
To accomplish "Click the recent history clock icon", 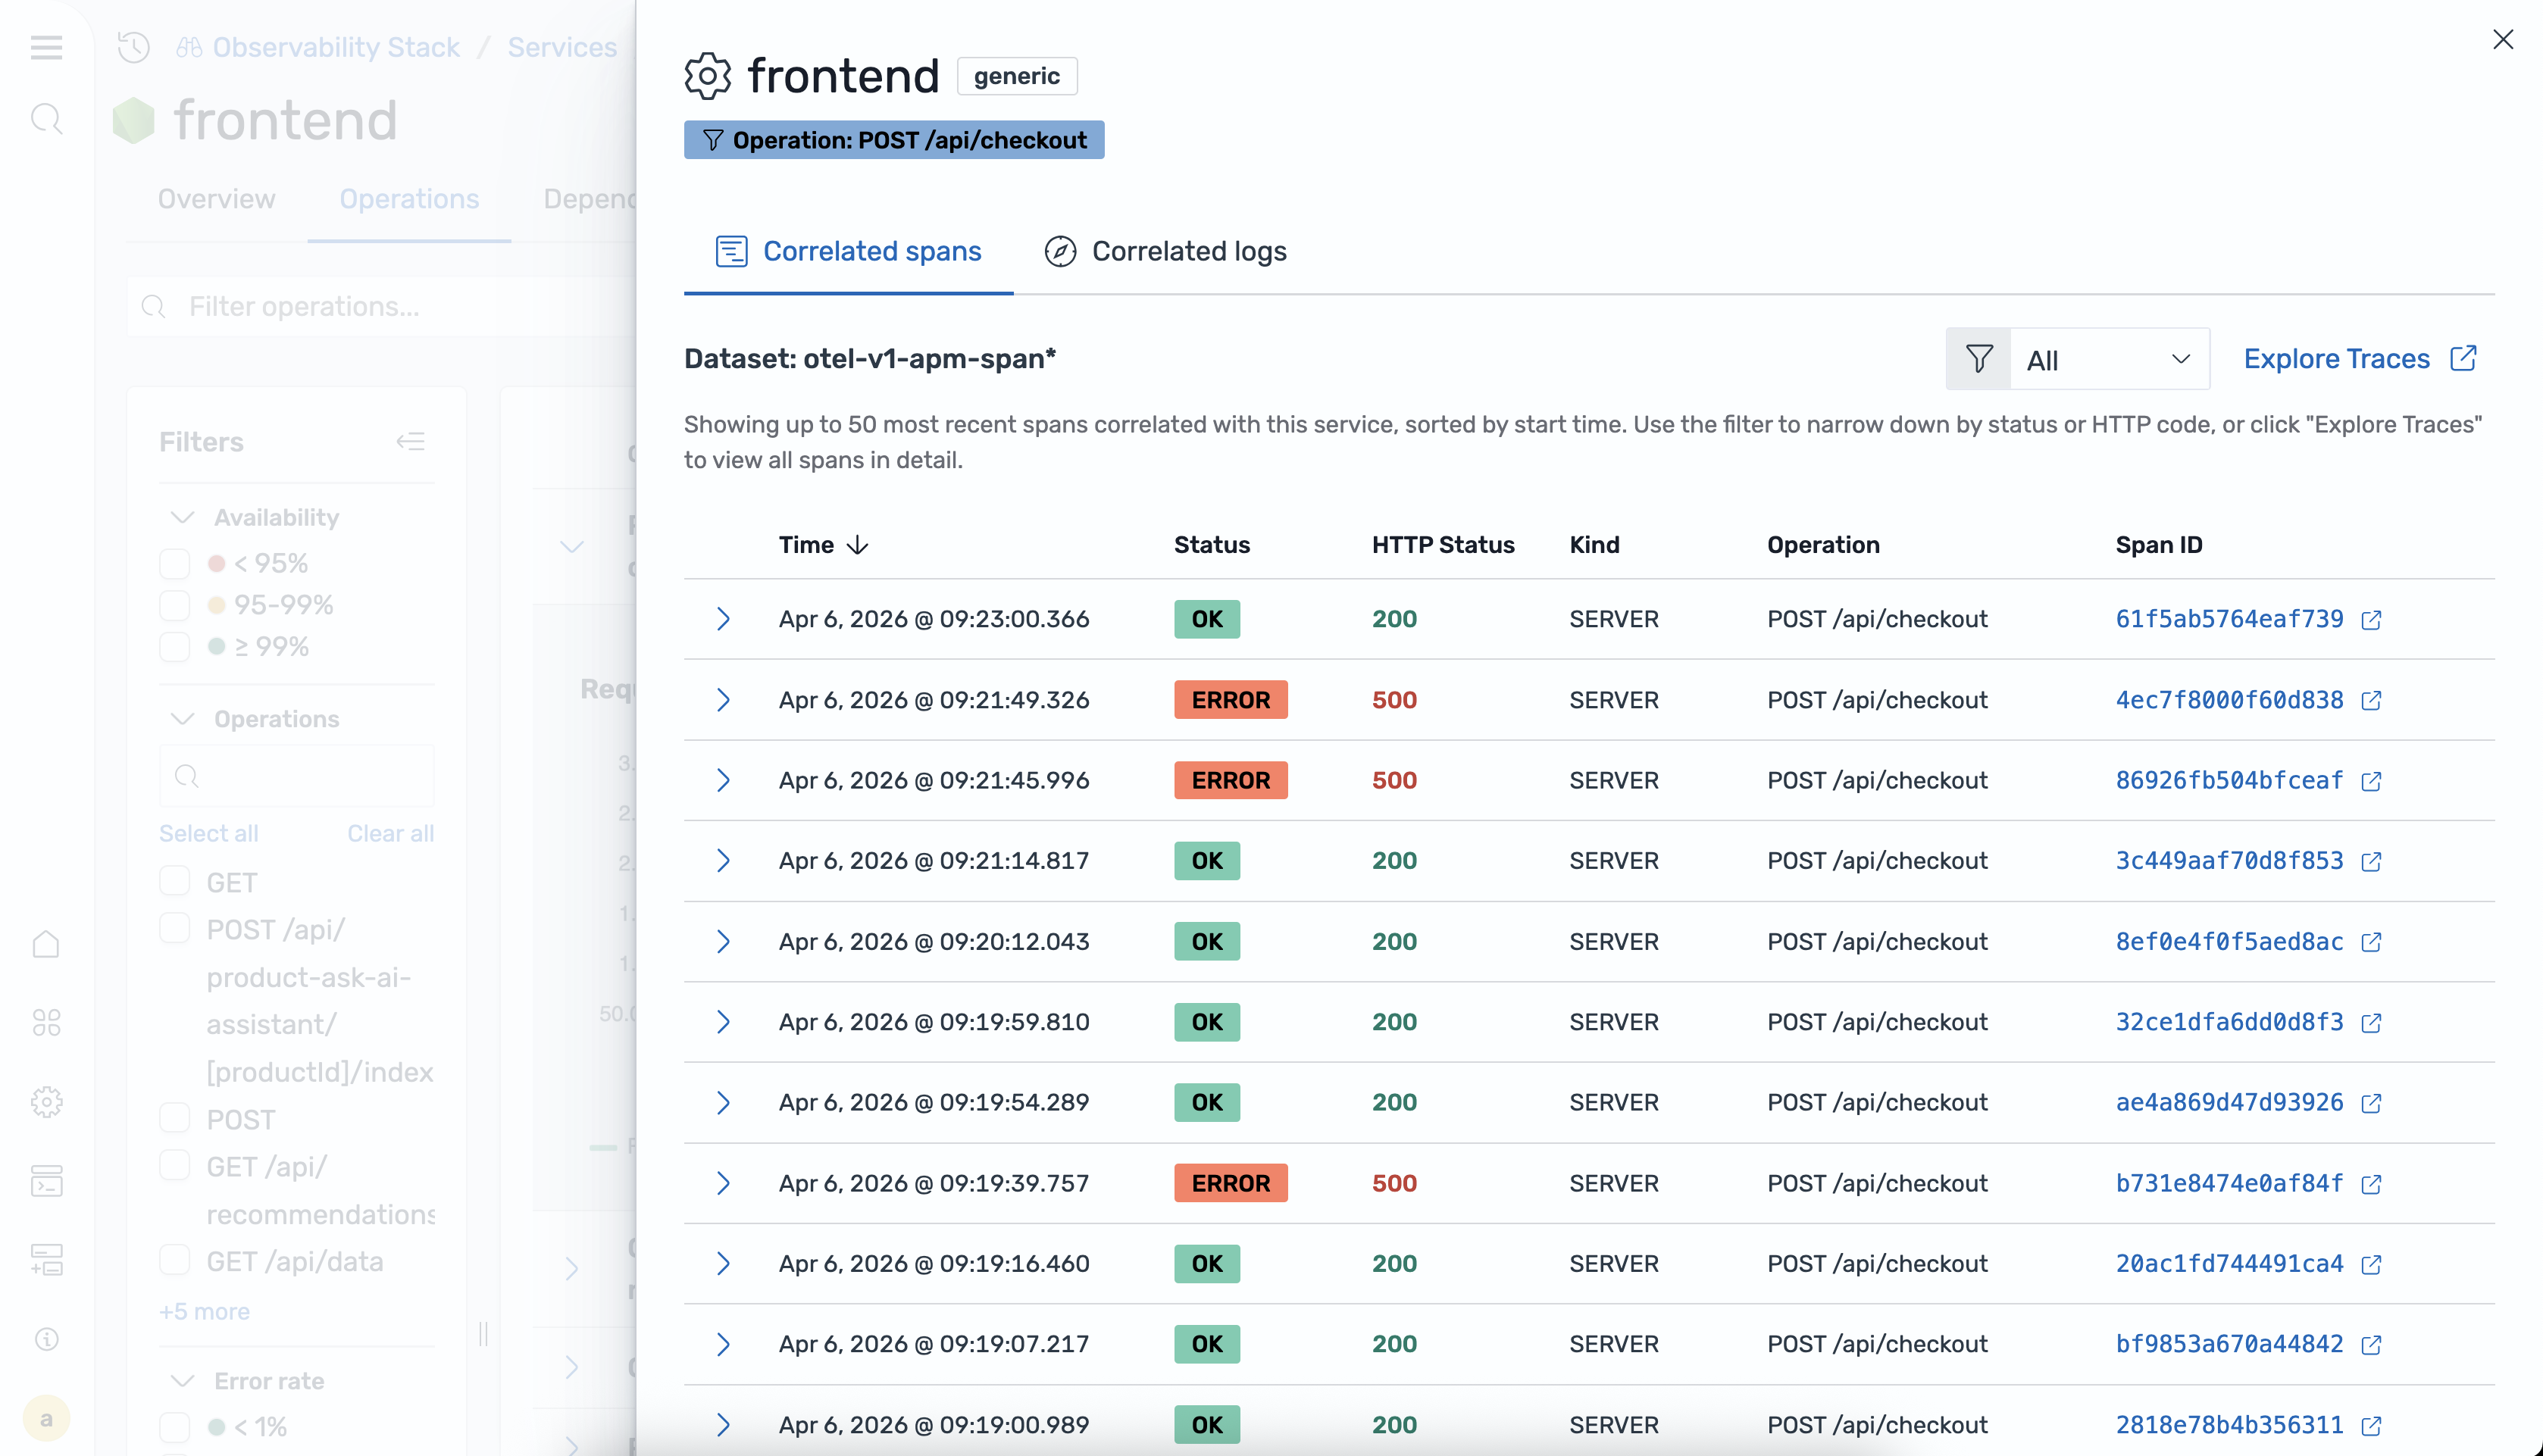I will [x=134, y=47].
